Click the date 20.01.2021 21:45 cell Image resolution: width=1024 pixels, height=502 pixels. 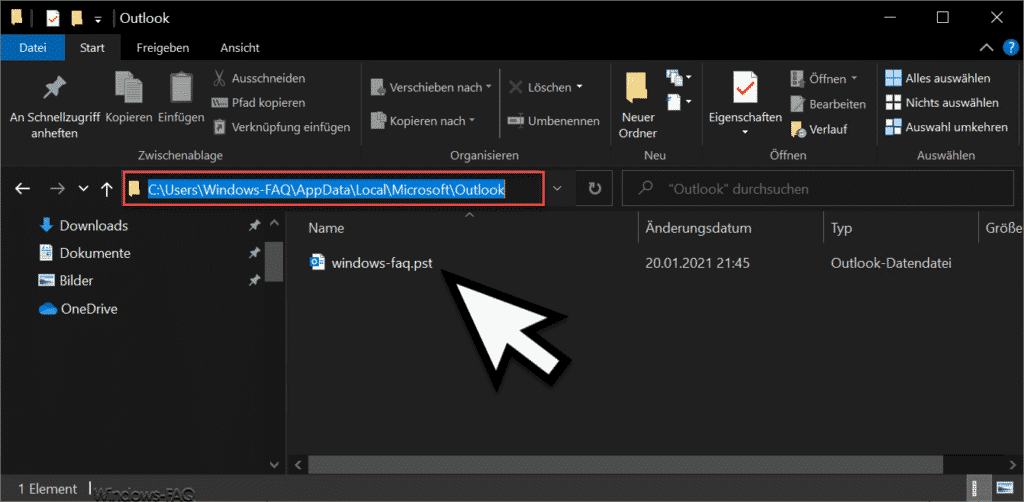pyautogui.click(x=697, y=264)
